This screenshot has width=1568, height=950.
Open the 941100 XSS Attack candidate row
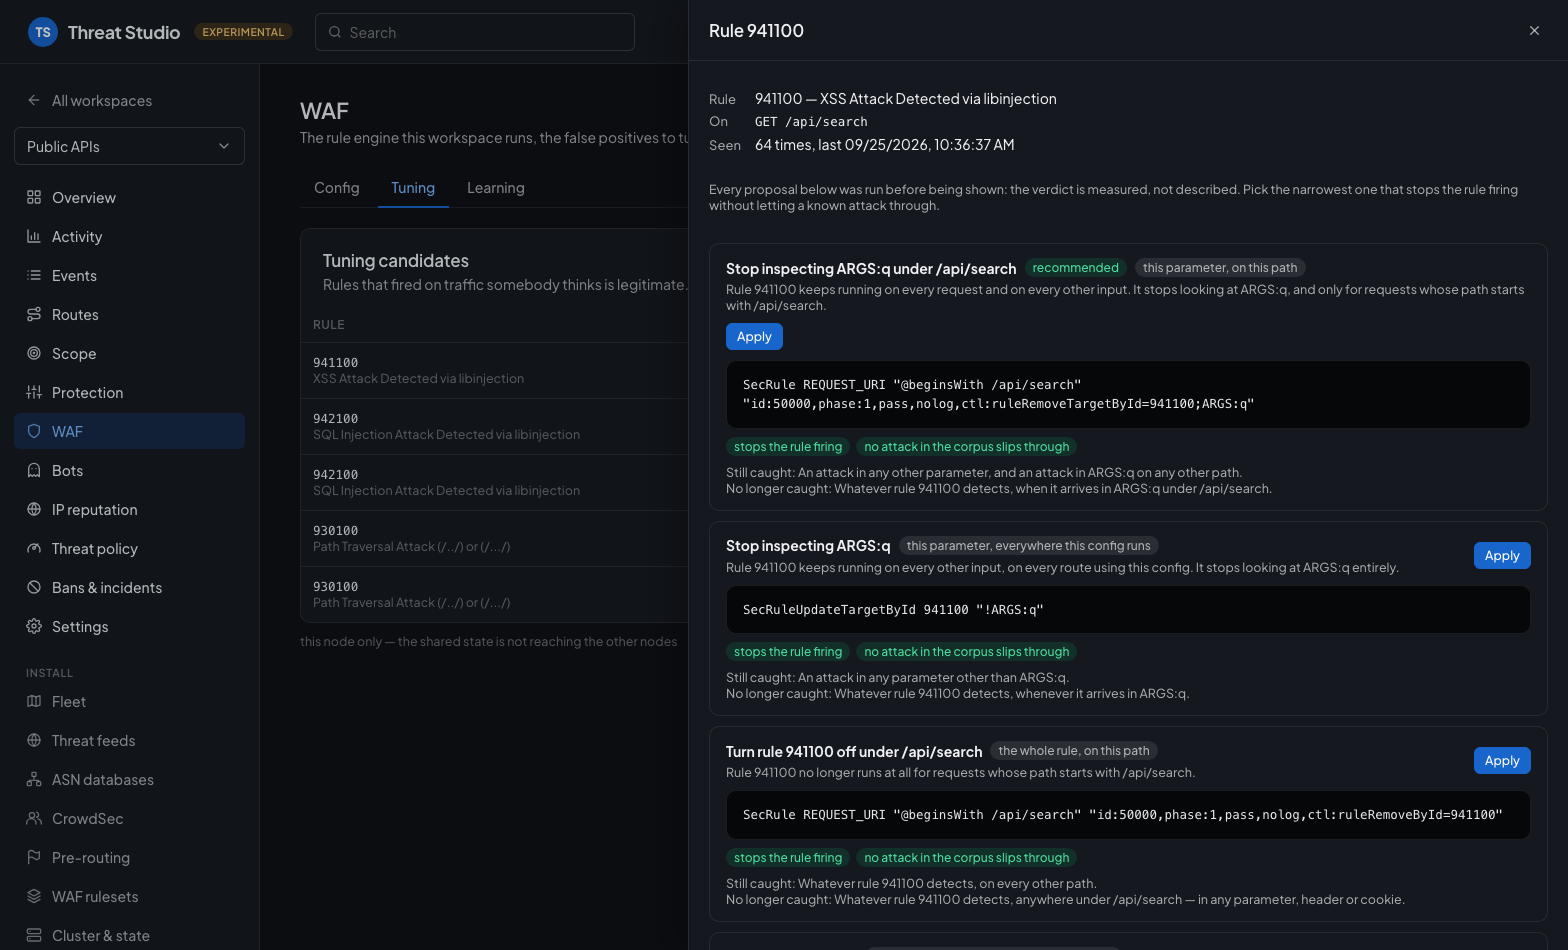pyautogui.click(x=494, y=371)
